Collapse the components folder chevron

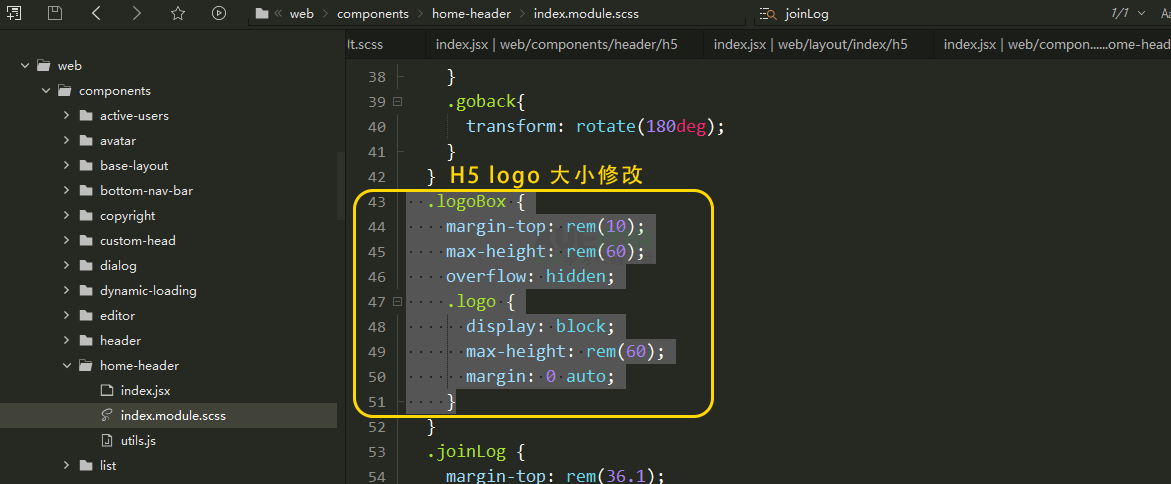tap(46, 91)
